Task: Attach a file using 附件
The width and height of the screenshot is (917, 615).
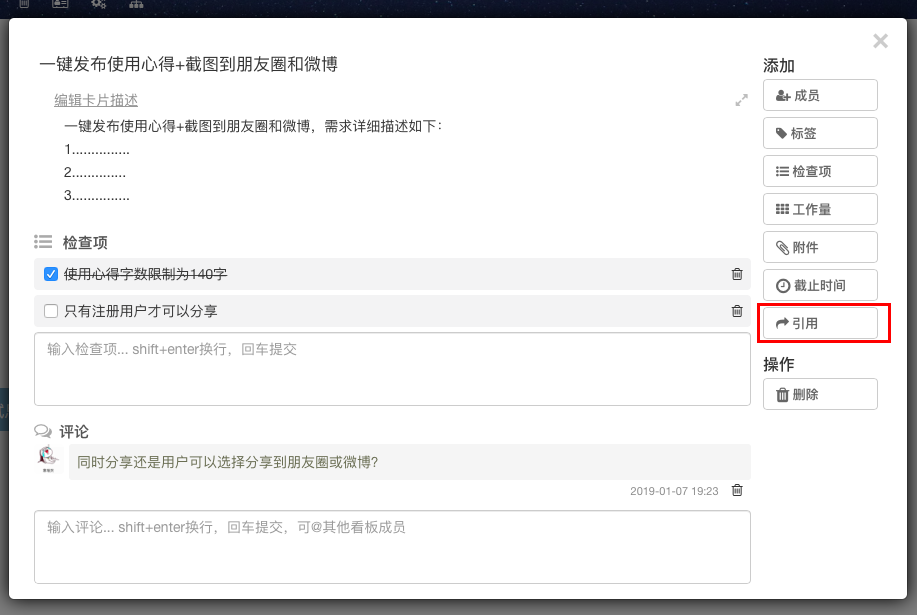Action: pos(820,246)
